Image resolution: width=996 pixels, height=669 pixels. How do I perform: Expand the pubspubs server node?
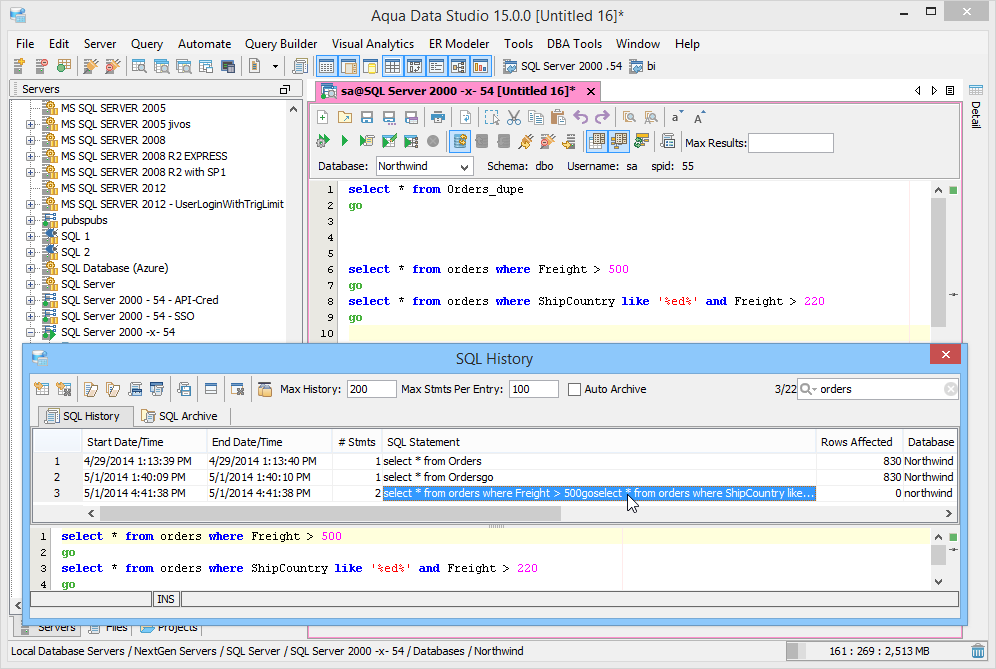[30, 220]
